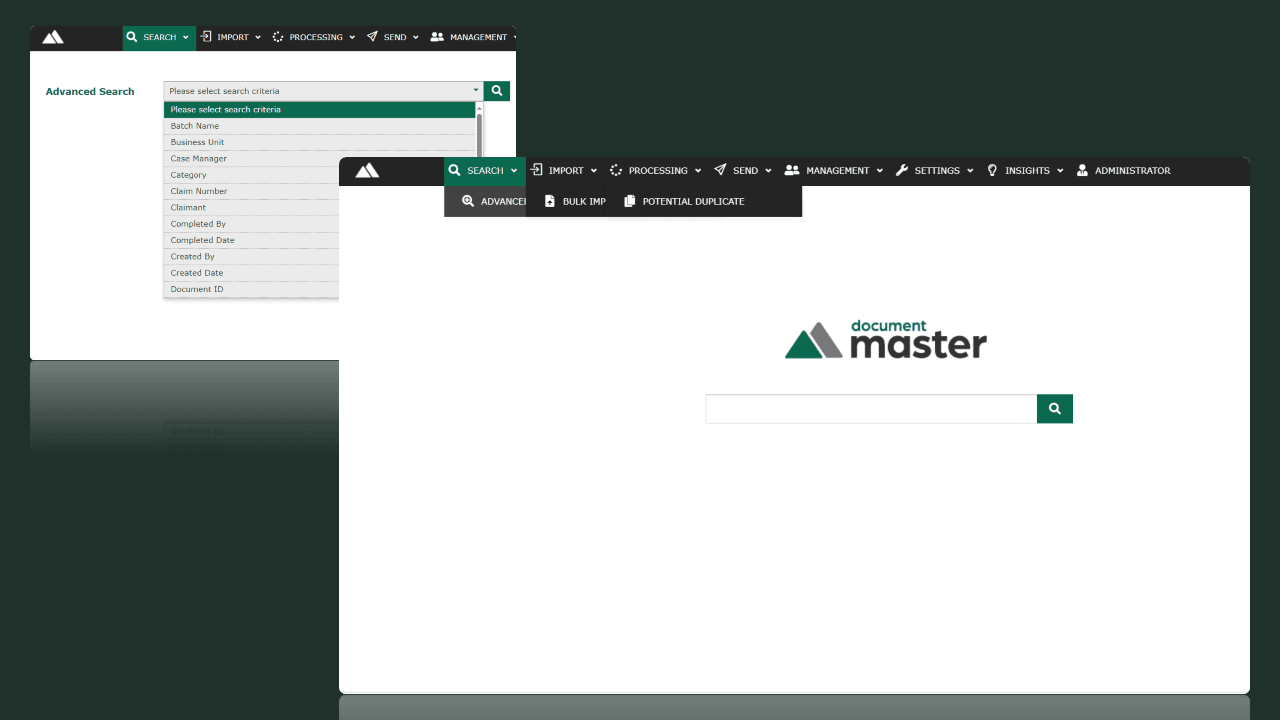Select 'Please select search criteria' highlighted option
This screenshot has width=1280, height=720.
click(x=320, y=110)
